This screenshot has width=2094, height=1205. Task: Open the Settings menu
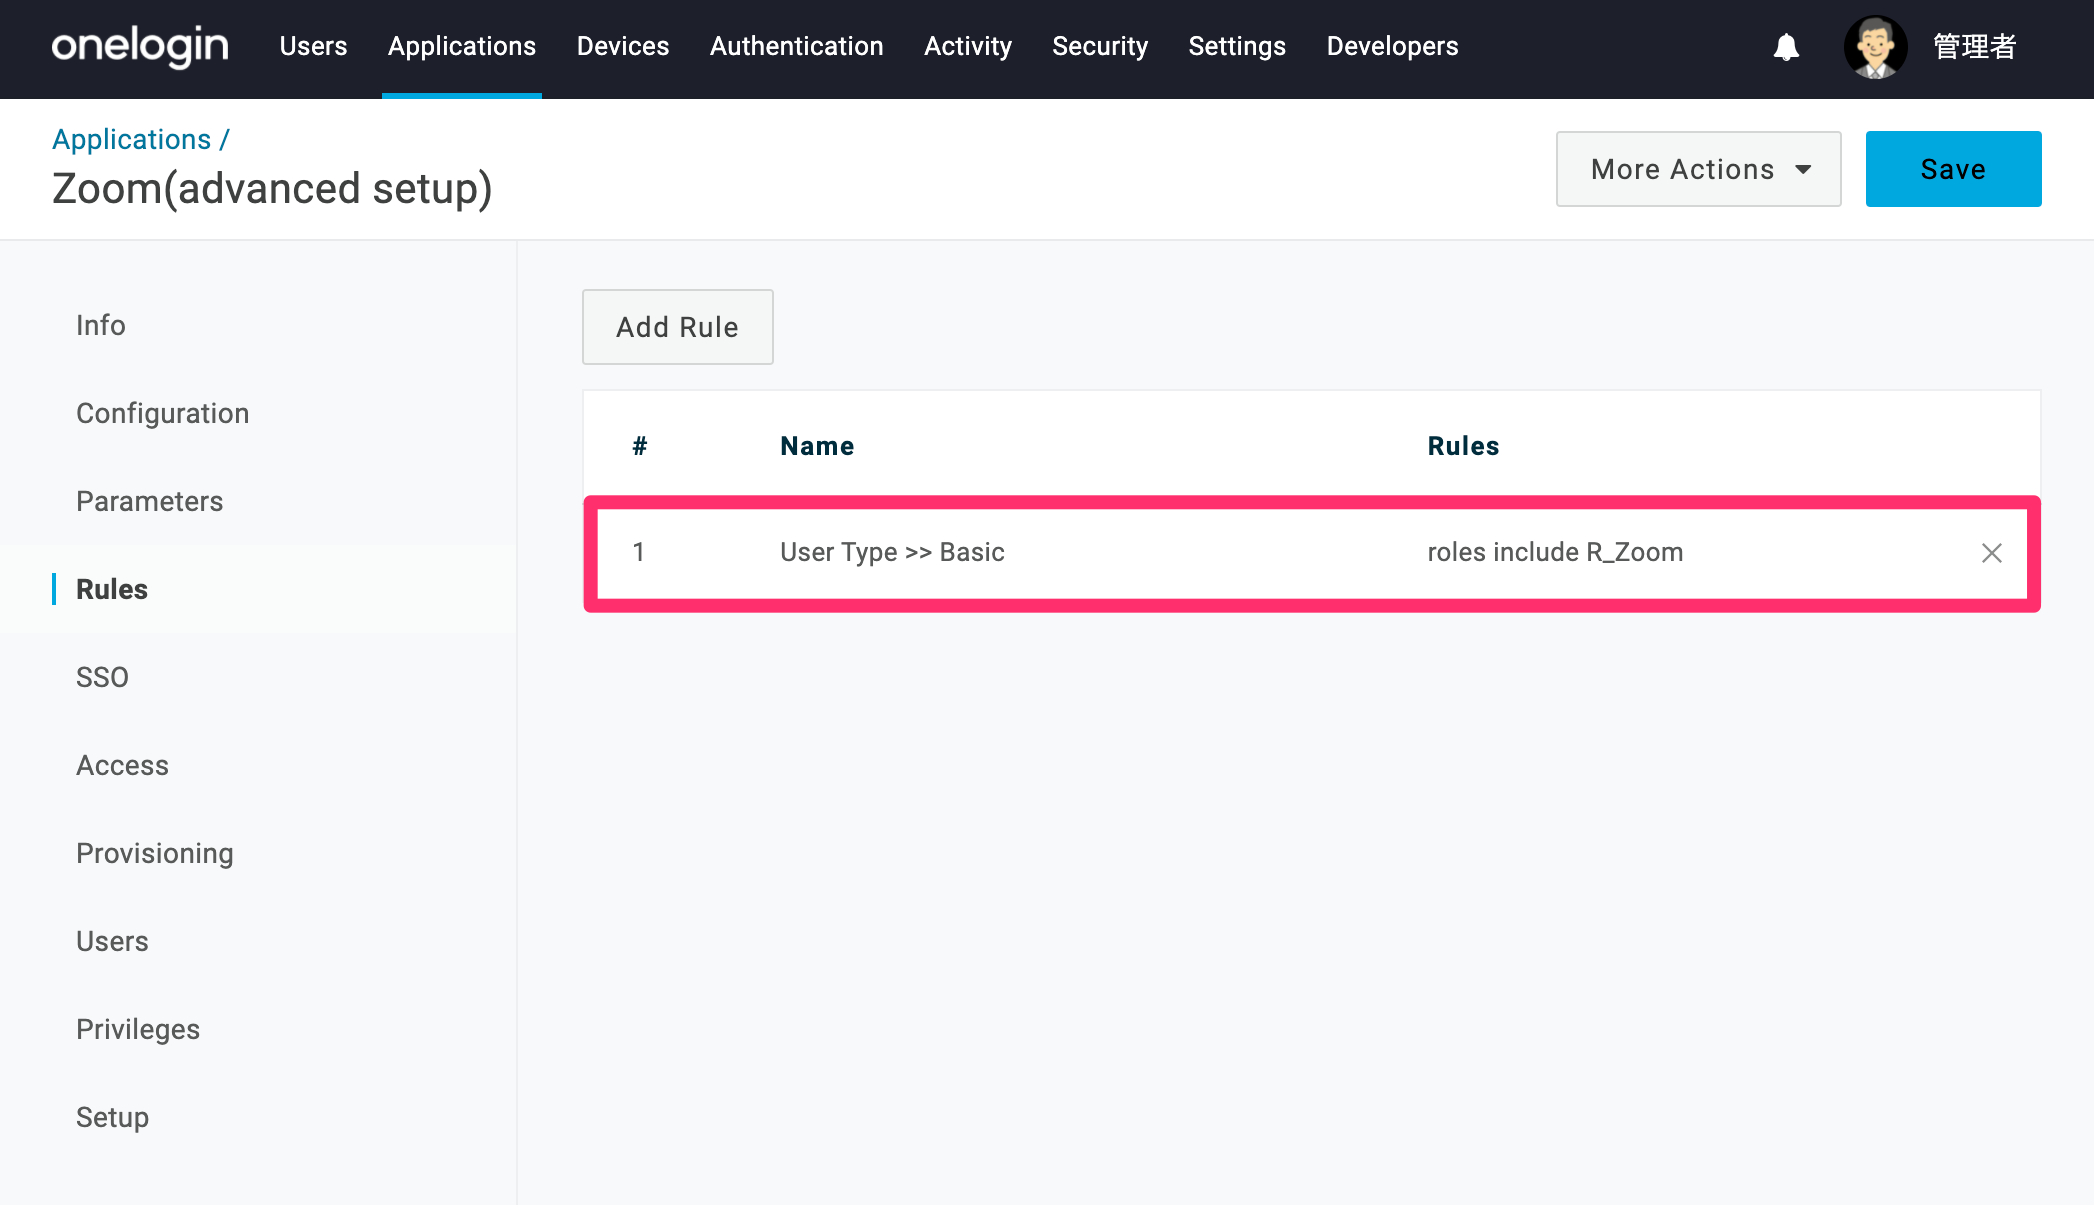click(x=1237, y=47)
